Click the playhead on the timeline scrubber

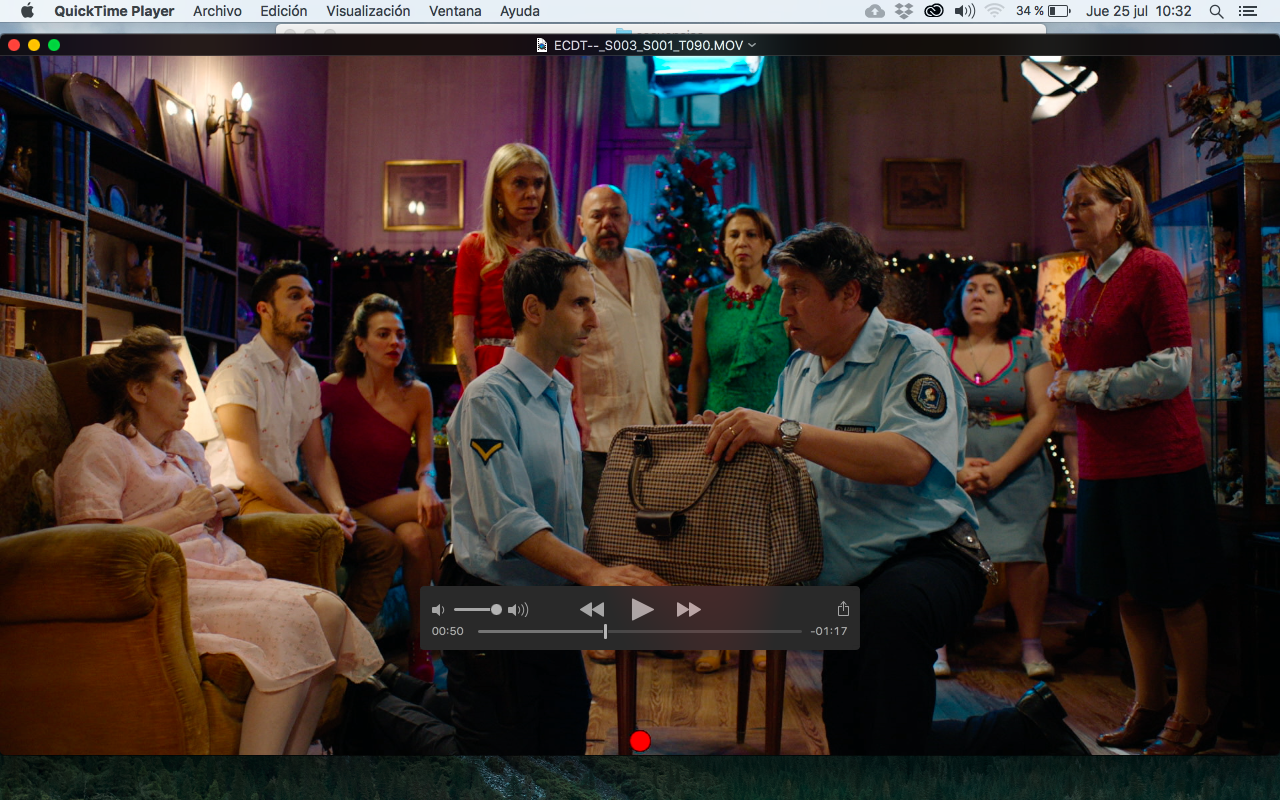pyautogui.click(x=605, y=631)
